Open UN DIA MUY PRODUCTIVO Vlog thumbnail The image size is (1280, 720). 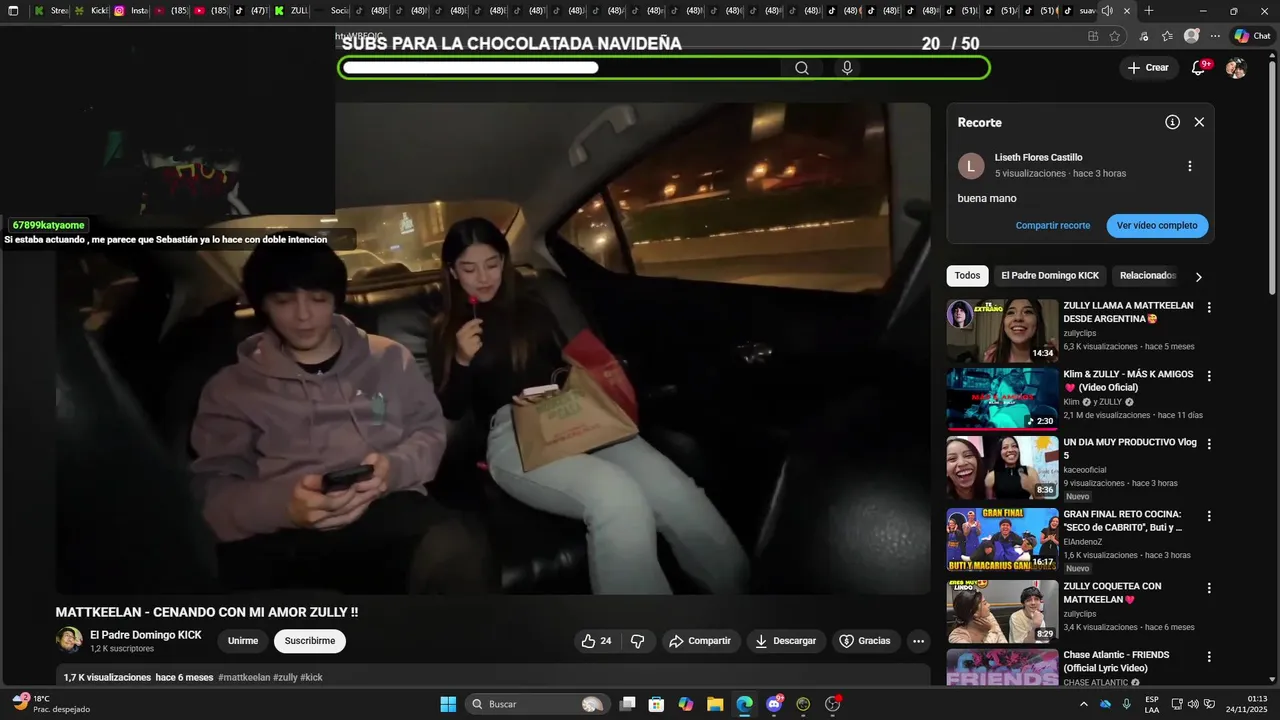coord(1002,467)
